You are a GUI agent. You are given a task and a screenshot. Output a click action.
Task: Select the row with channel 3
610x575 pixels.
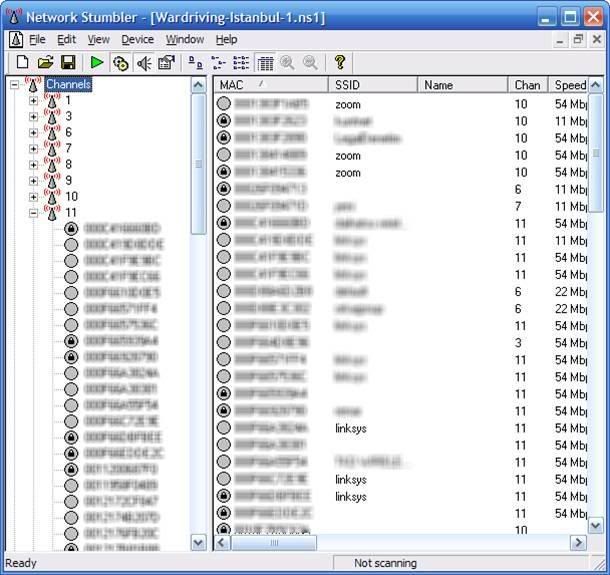pyautogui.click(x=401, y=343)
